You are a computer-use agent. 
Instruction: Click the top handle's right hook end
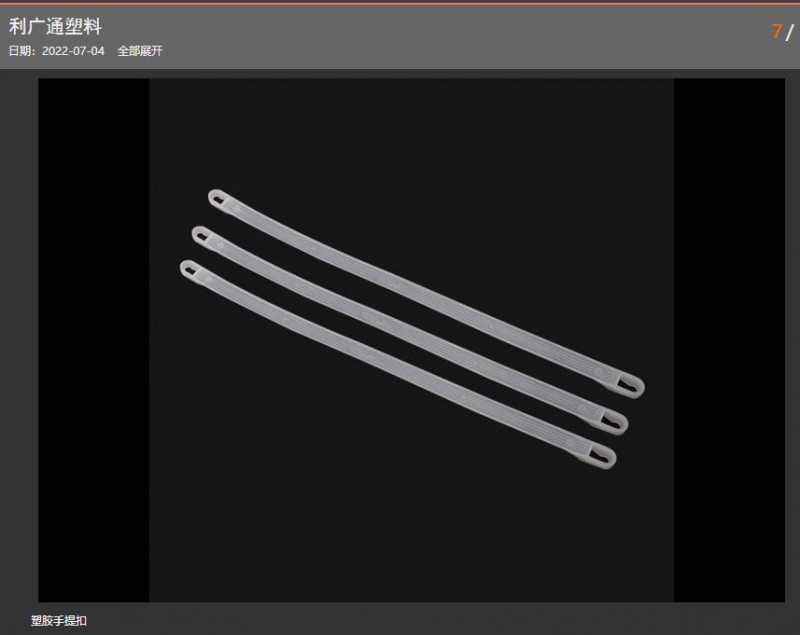tap(630, 385)
